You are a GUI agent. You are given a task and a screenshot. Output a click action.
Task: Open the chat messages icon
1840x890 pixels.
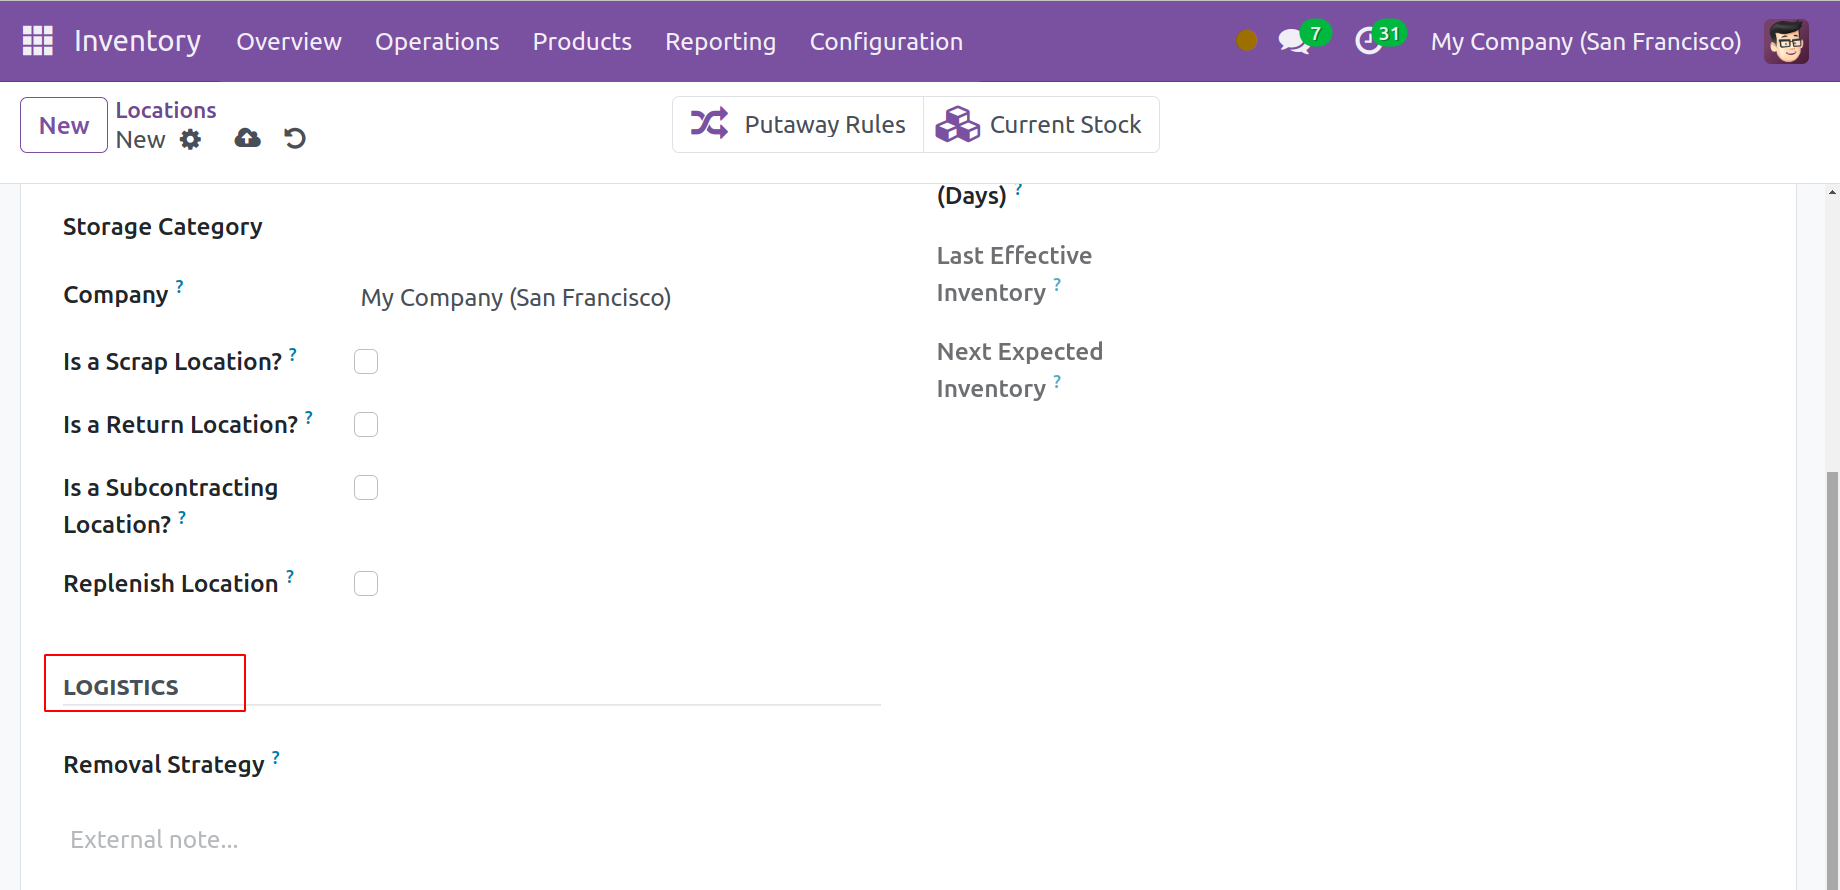coord(1294,41)
